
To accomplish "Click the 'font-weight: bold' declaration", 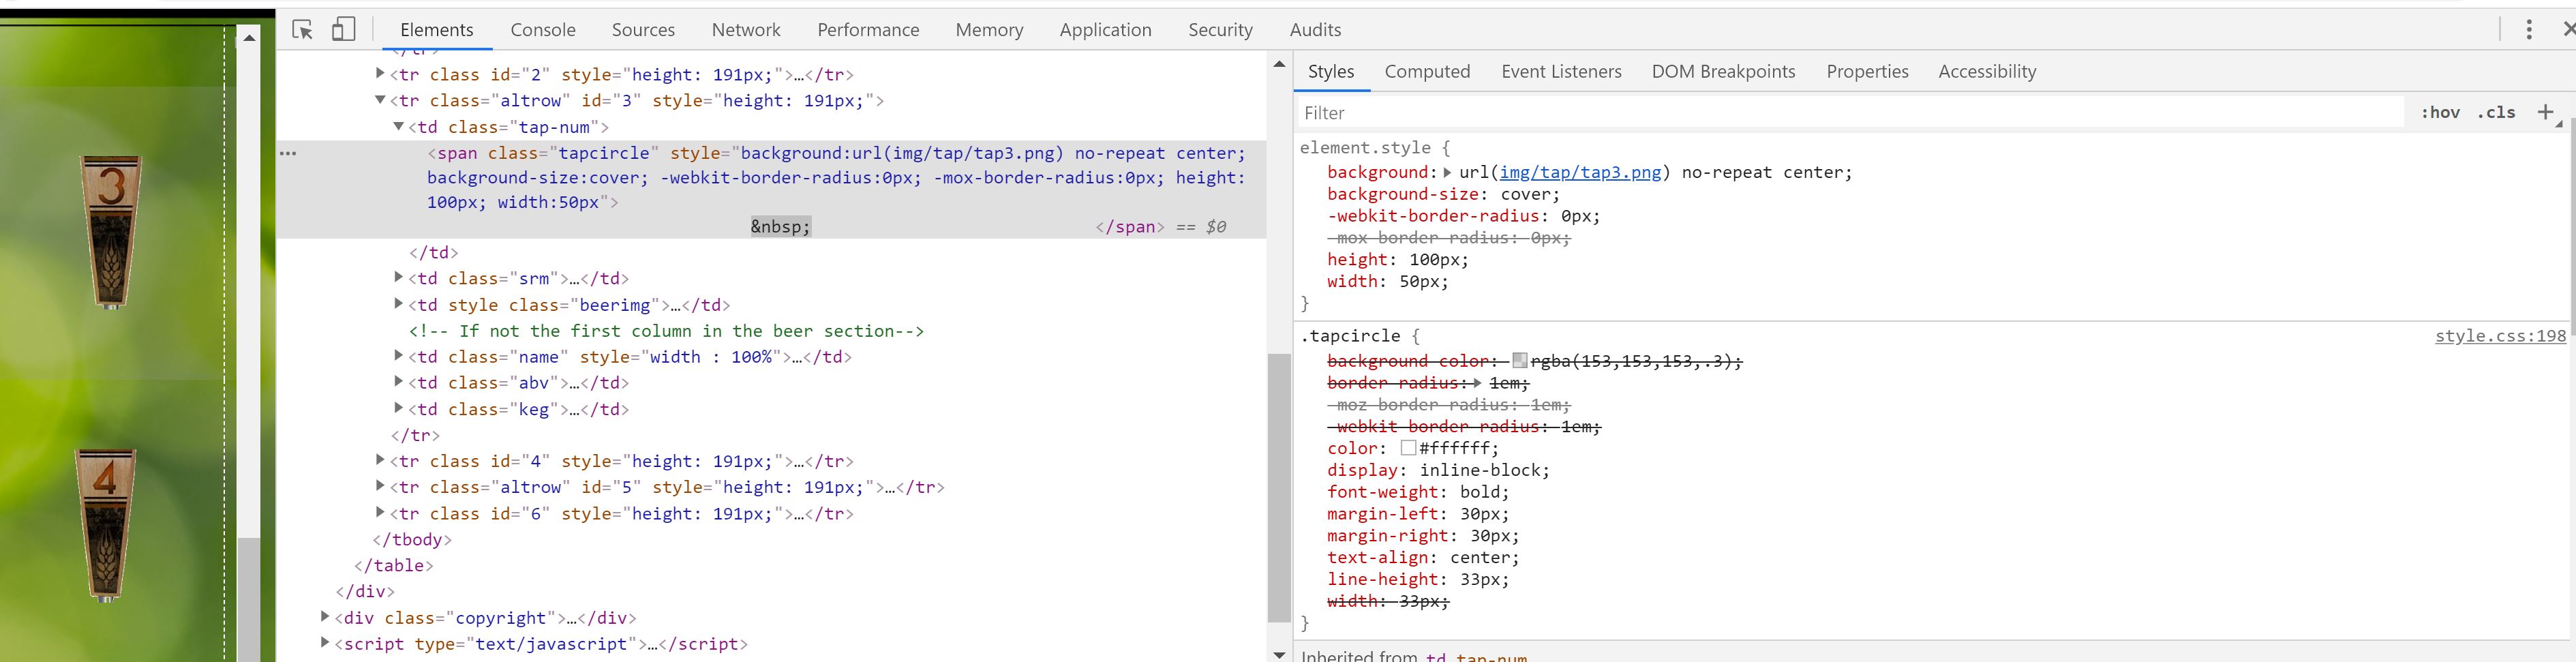I will 1418,492.
